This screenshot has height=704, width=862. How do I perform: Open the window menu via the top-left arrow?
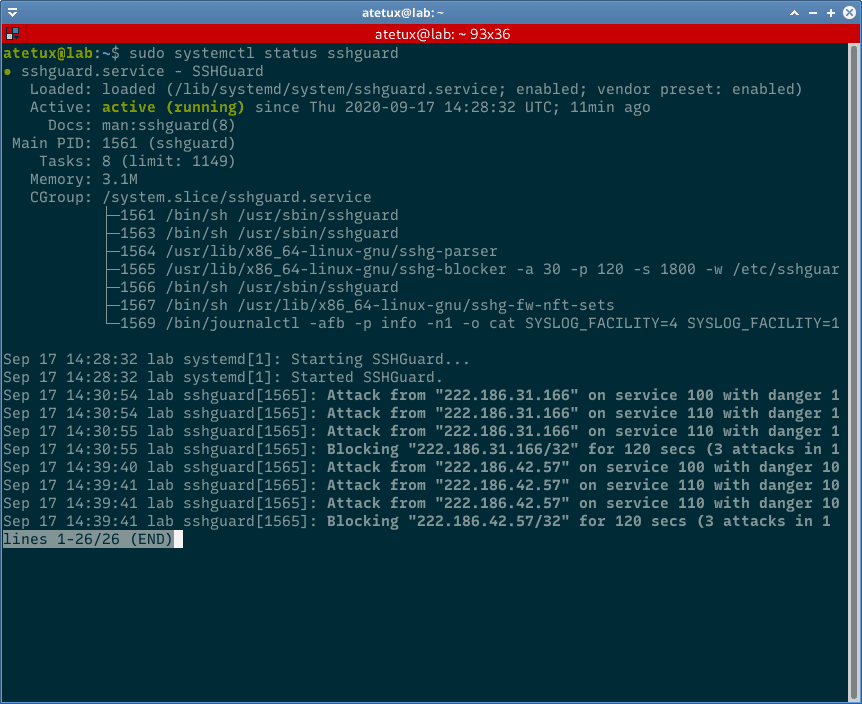[x=10, y=13]
